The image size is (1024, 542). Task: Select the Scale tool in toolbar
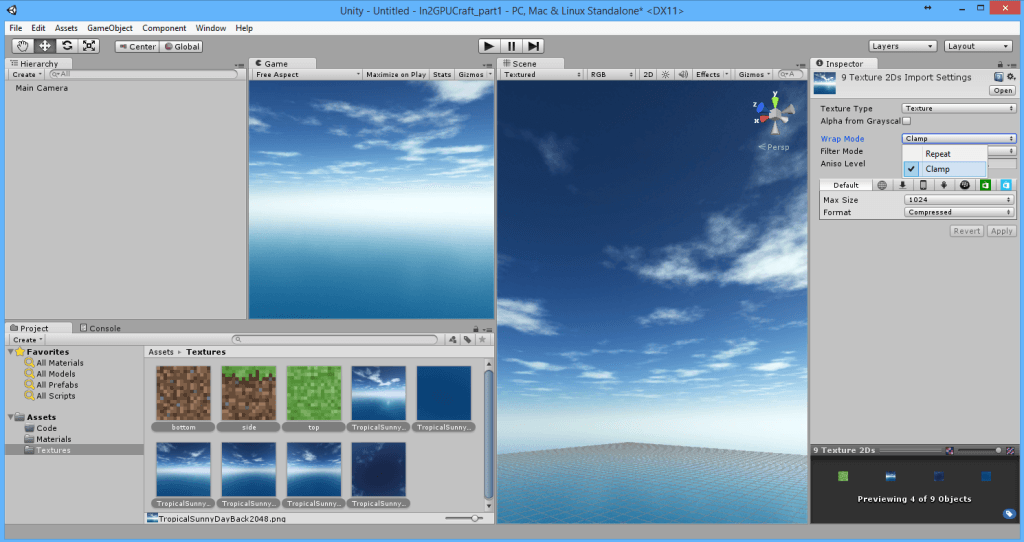pyautogui.click(x=89, y=46)
